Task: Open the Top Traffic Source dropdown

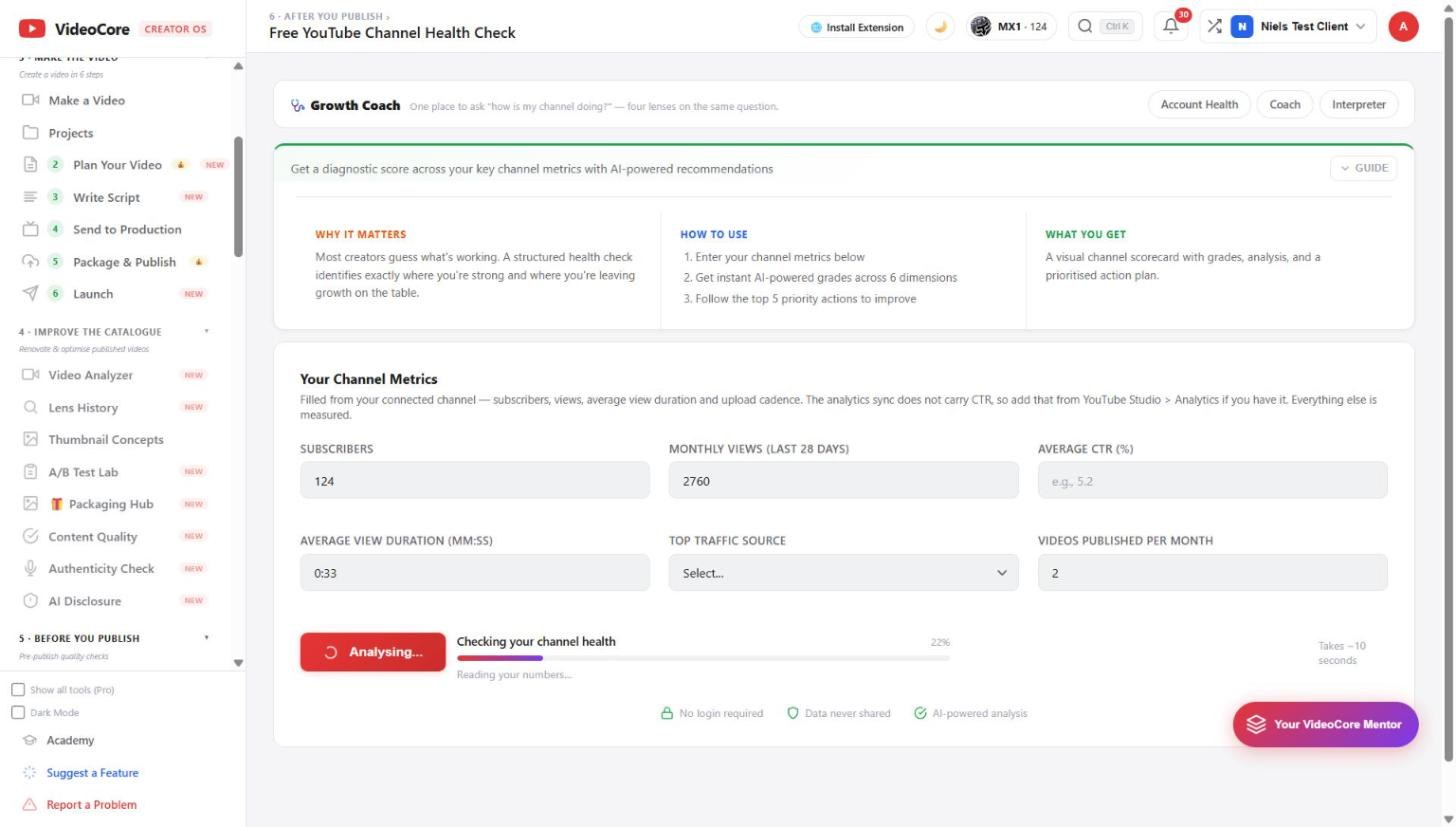Action: click(x=844, y=573)
